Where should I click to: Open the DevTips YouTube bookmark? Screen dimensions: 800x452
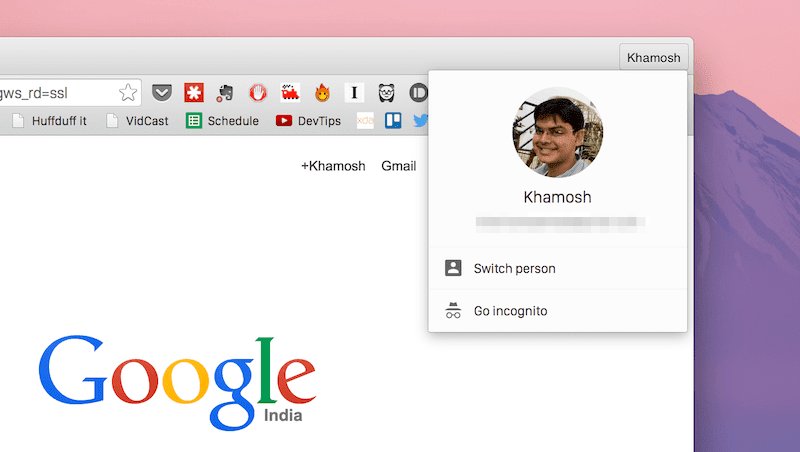point(308,121)
